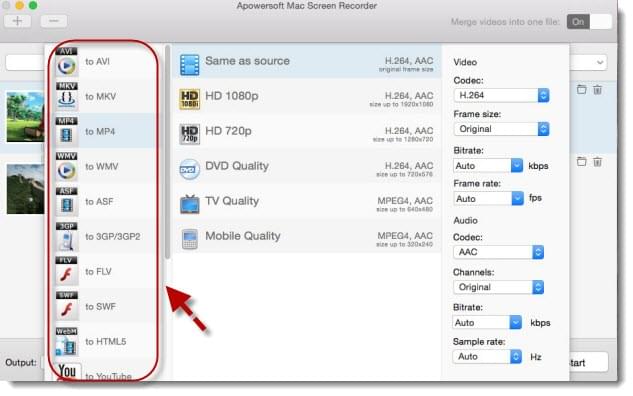
Task: Toggle Merge videos into one file switch
Action: click(589, 22)
